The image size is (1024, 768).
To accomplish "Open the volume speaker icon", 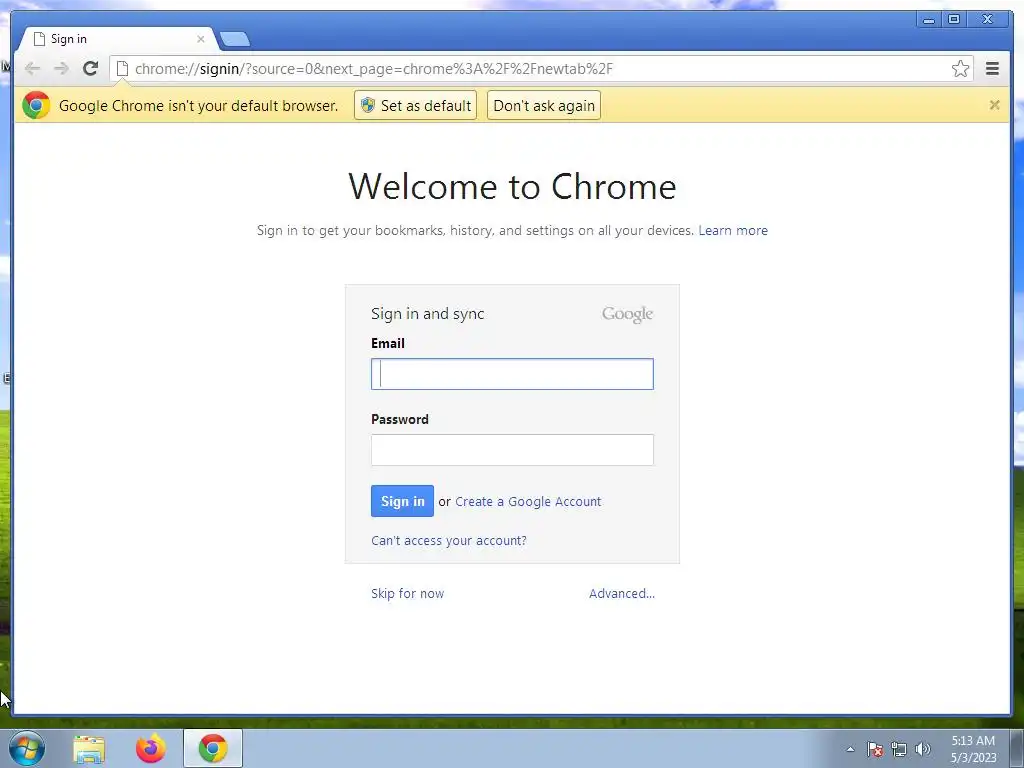I will tap(922, 749).
